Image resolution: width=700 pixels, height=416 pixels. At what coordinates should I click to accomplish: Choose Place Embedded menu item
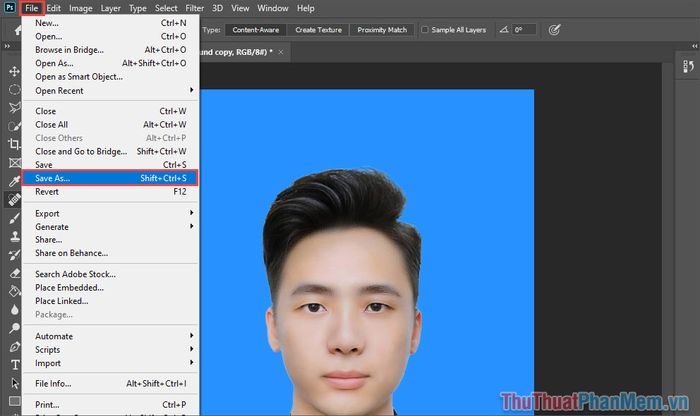click(111, 287)
